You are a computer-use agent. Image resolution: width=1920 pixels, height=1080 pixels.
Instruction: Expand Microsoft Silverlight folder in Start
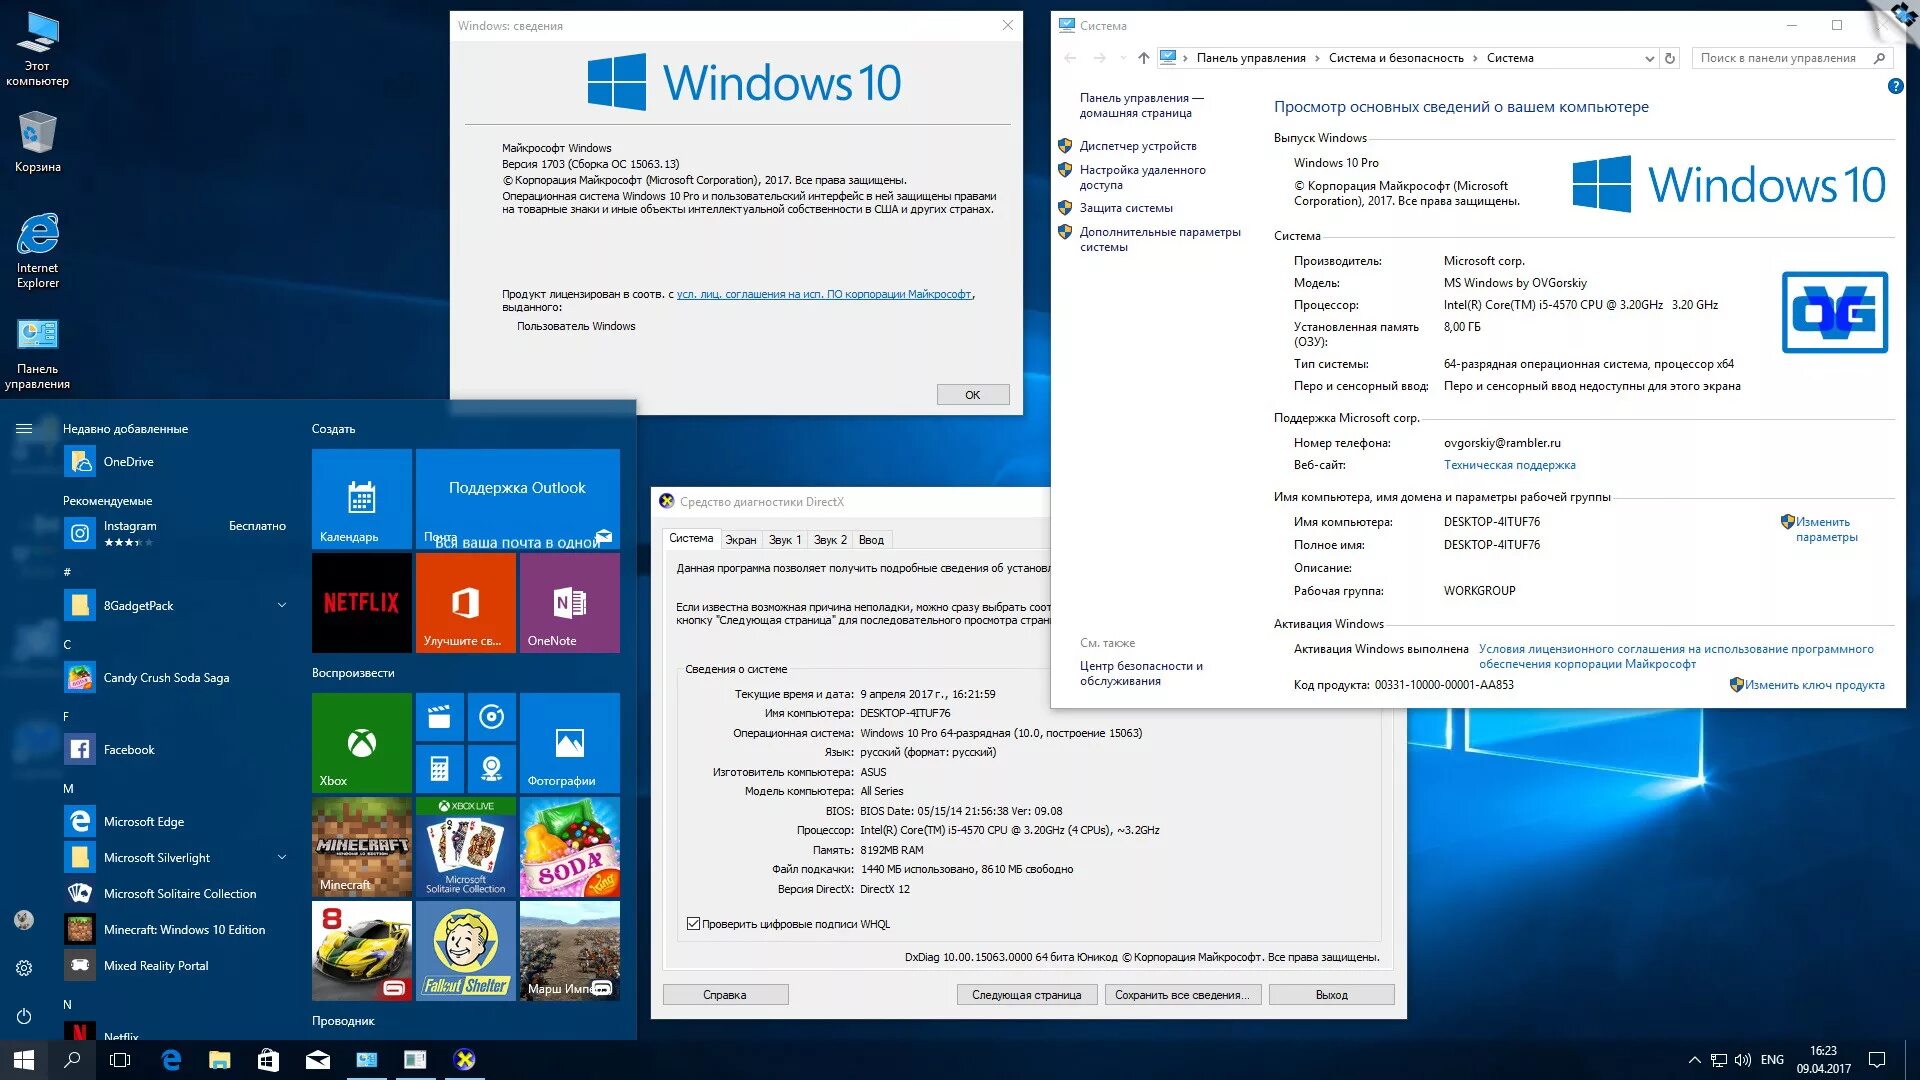(282, 857)
